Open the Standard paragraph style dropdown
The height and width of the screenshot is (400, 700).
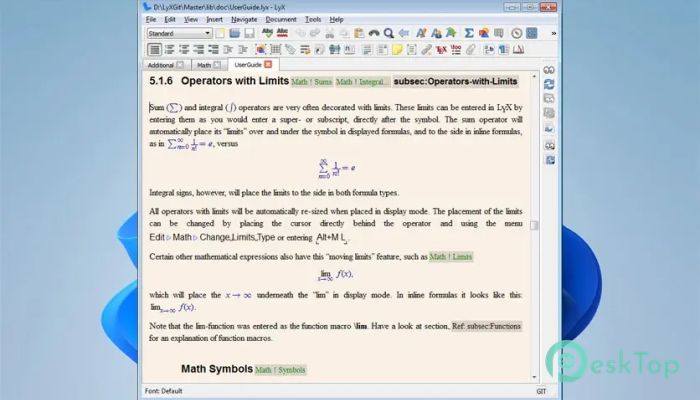coord(179,33)
